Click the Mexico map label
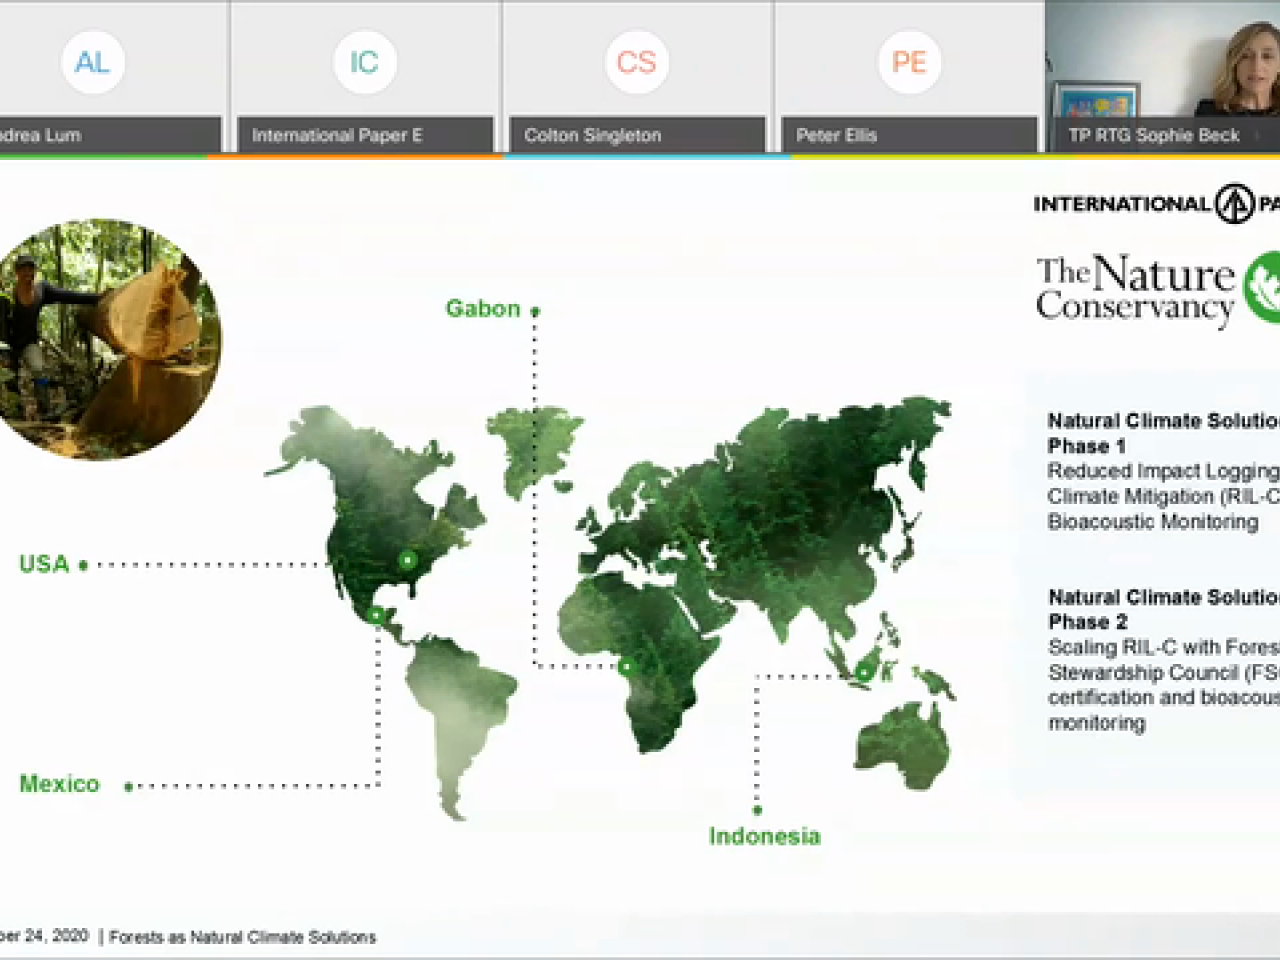 pos(59,784)
